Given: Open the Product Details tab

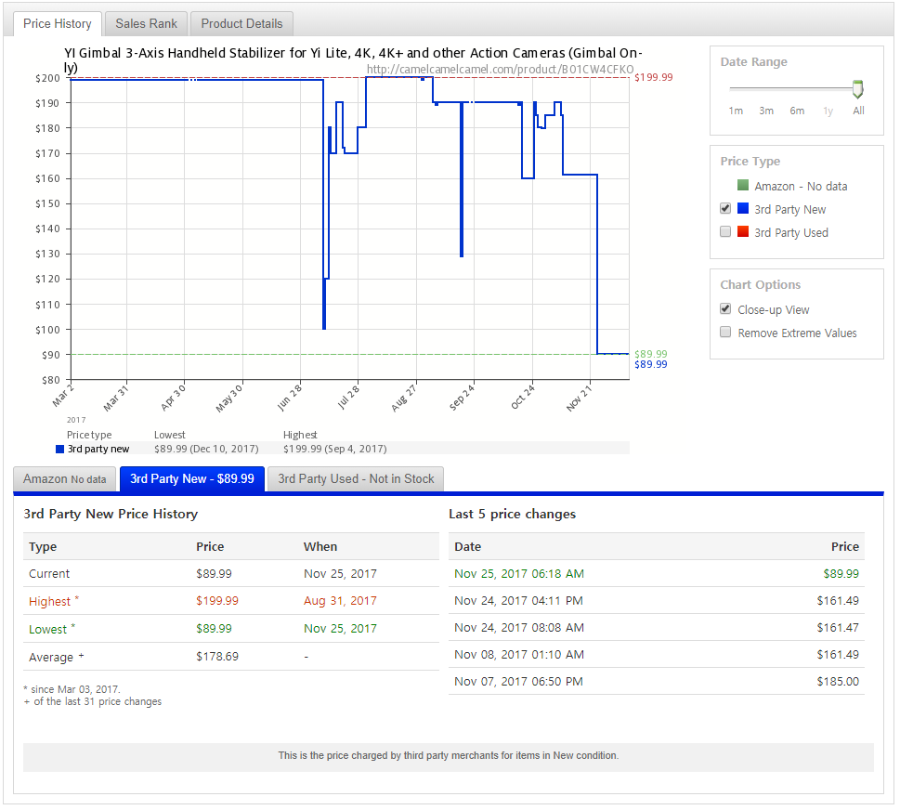Looking at the screenshot, I should pos(241,24).
